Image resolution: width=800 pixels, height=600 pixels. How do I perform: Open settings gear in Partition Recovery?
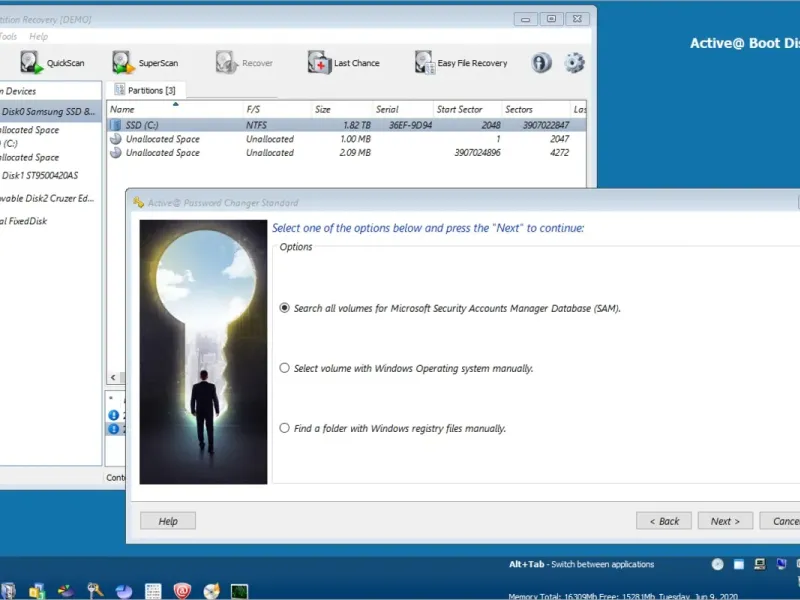click(574, 63)
